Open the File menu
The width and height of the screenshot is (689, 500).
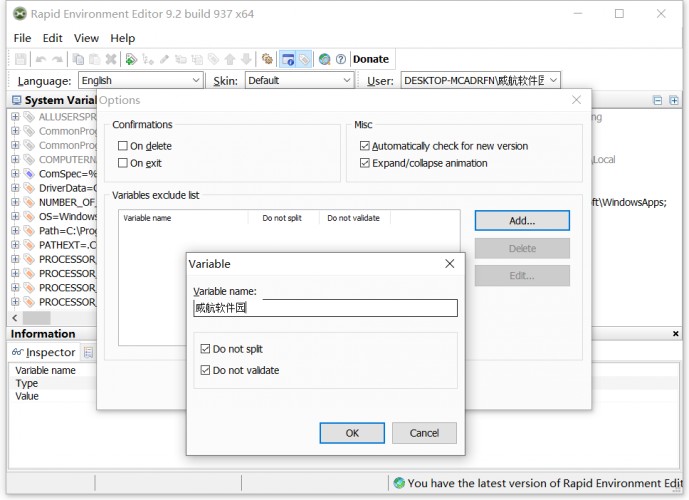(22, 38)
